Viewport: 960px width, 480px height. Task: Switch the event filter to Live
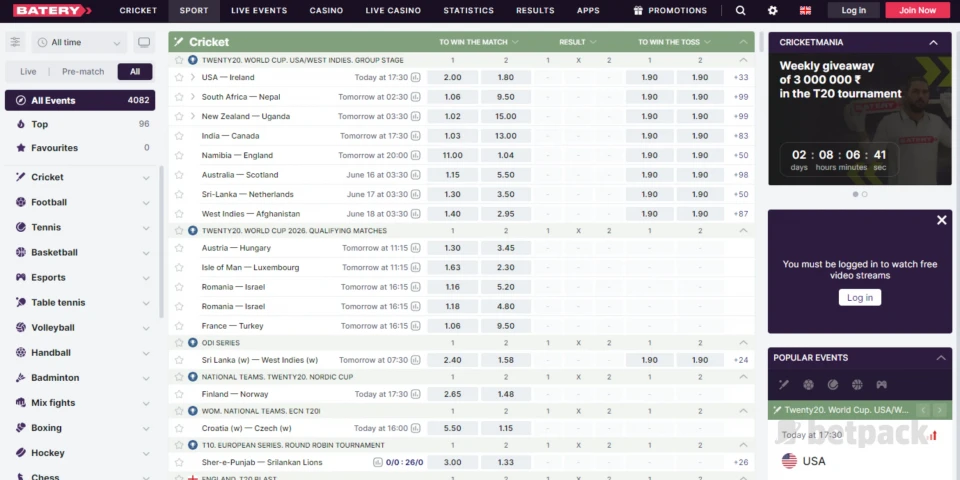(x=28, y=72)
